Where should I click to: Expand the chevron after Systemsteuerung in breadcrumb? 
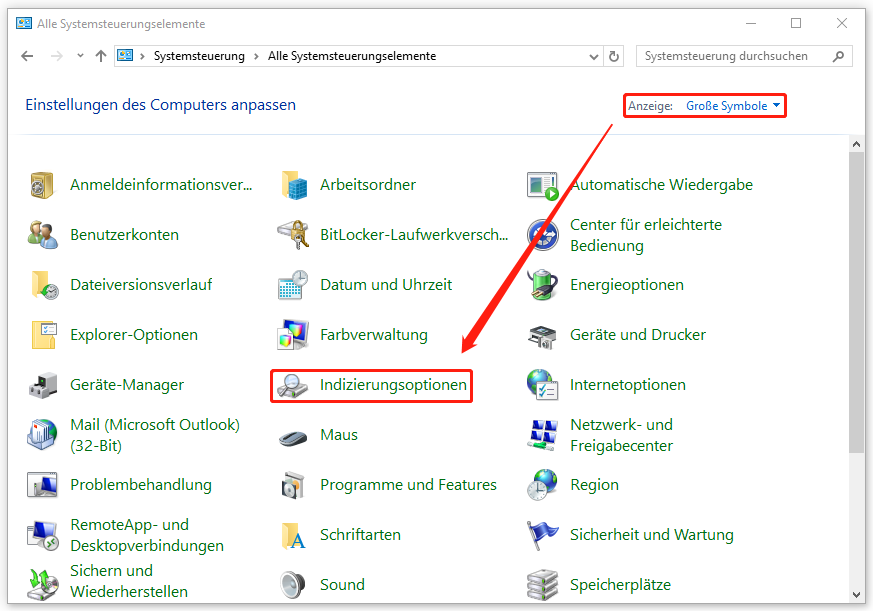tap(256, 57)
